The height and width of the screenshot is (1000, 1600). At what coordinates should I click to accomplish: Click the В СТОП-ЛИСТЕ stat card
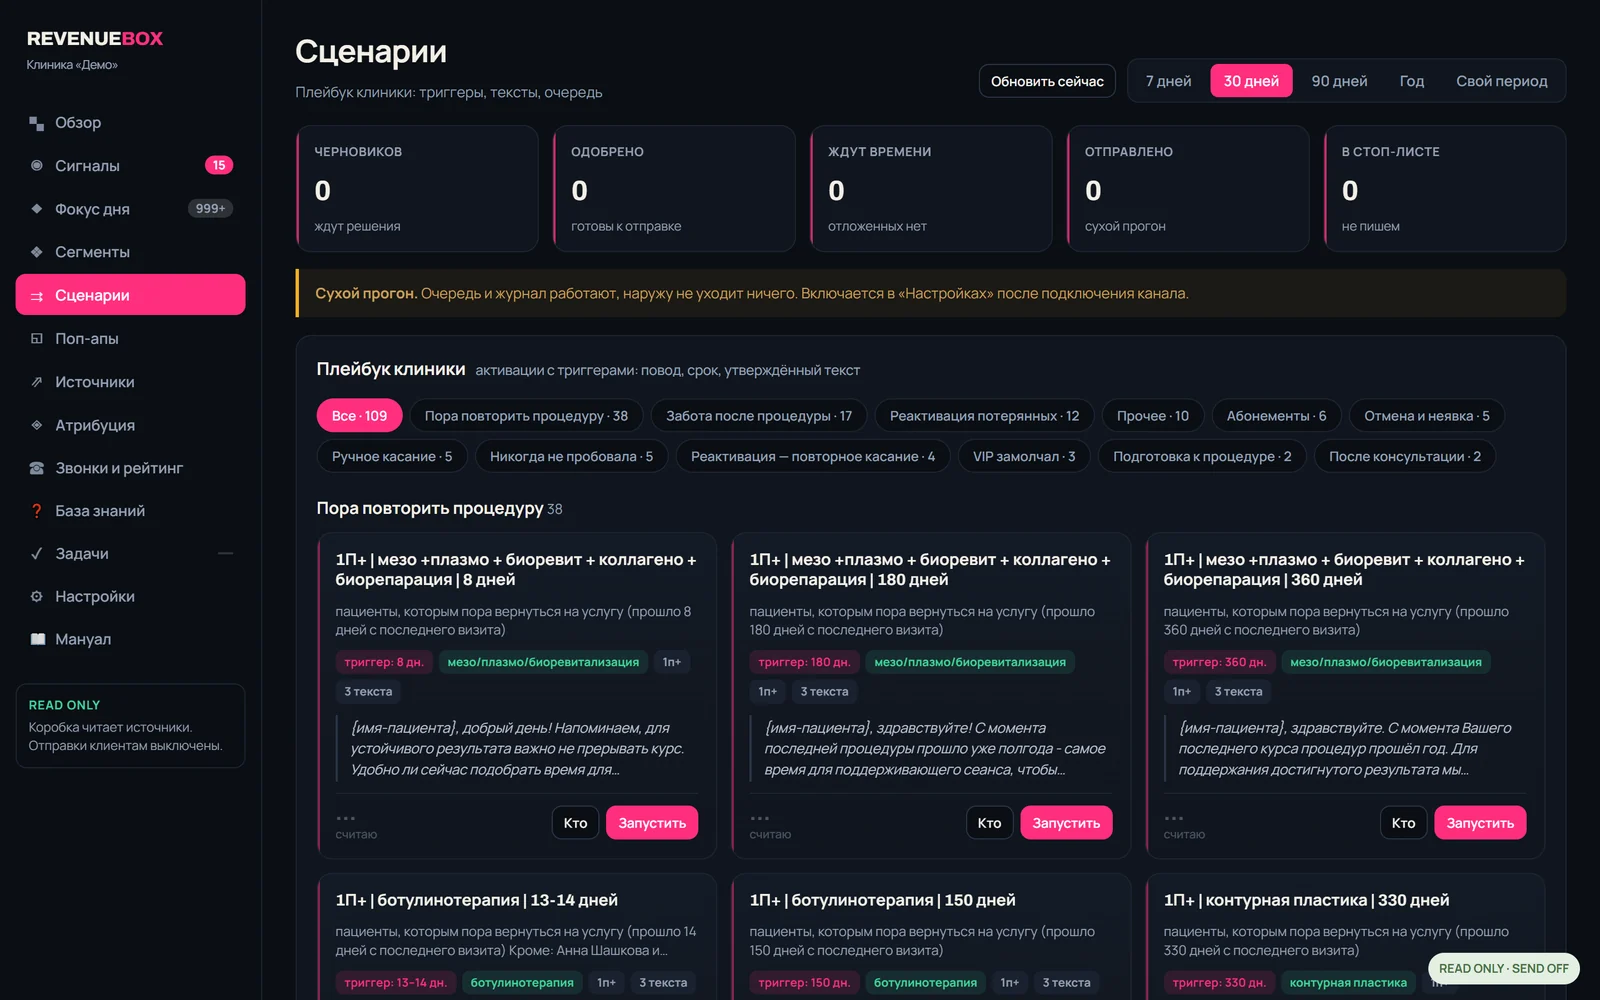click(x=1444, y=188)
